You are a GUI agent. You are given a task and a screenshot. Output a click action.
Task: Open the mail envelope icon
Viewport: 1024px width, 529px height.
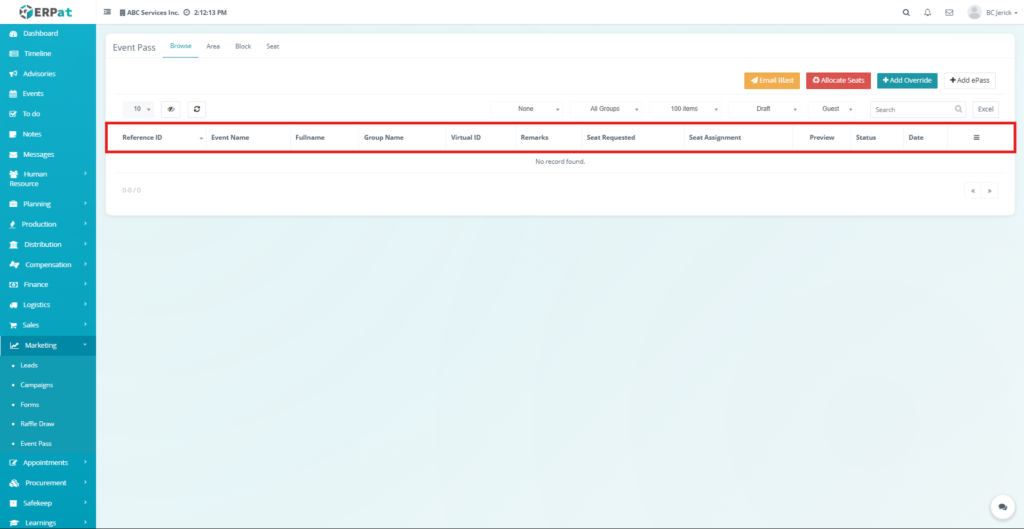pos(949,13)
